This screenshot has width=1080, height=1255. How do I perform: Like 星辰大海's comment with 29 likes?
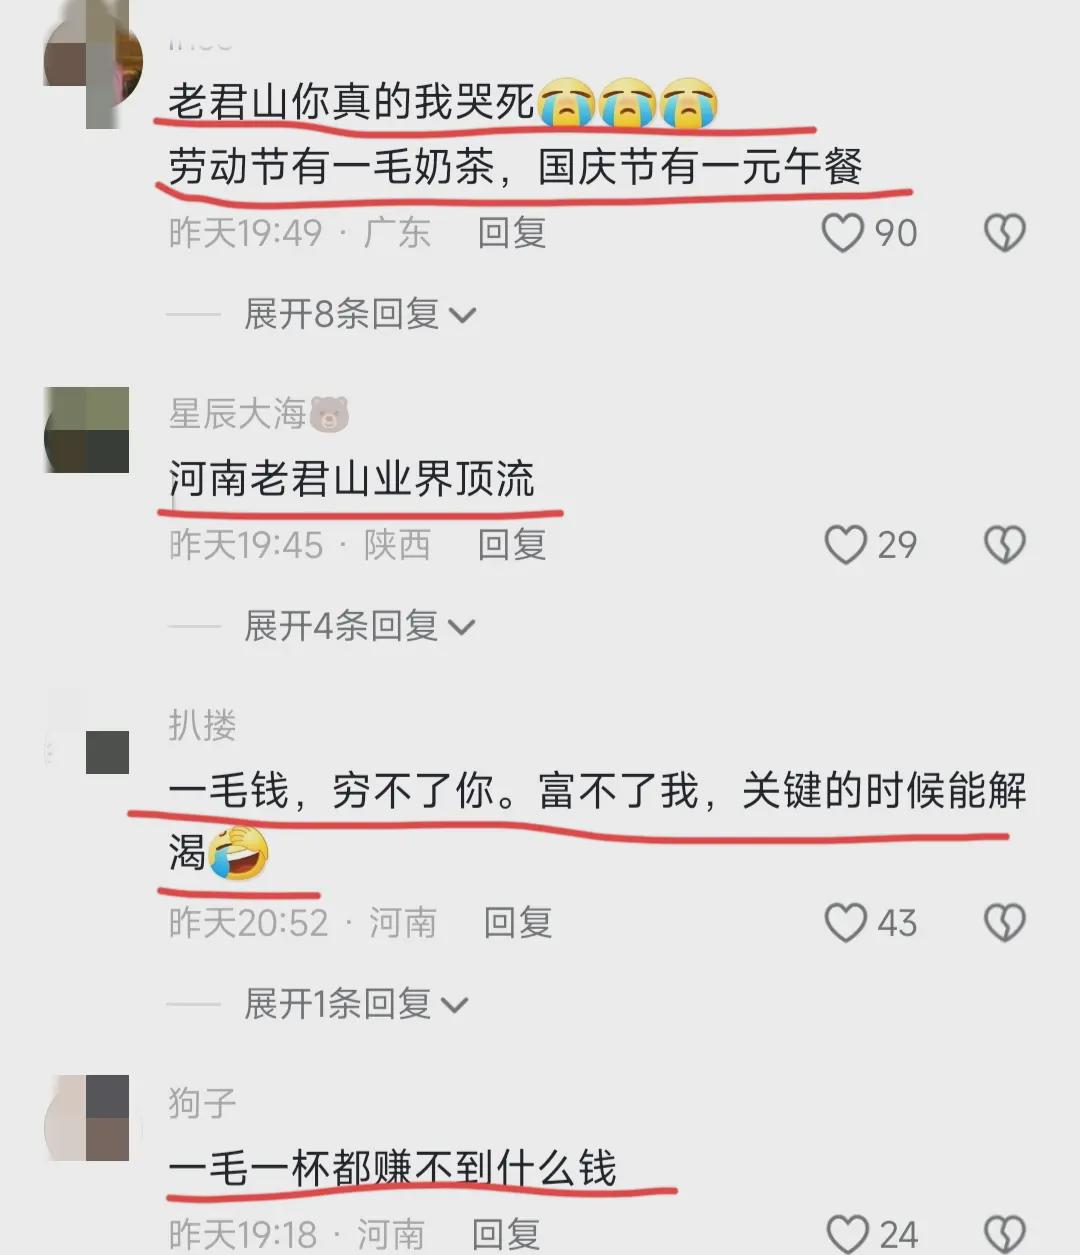pos(845,545)
